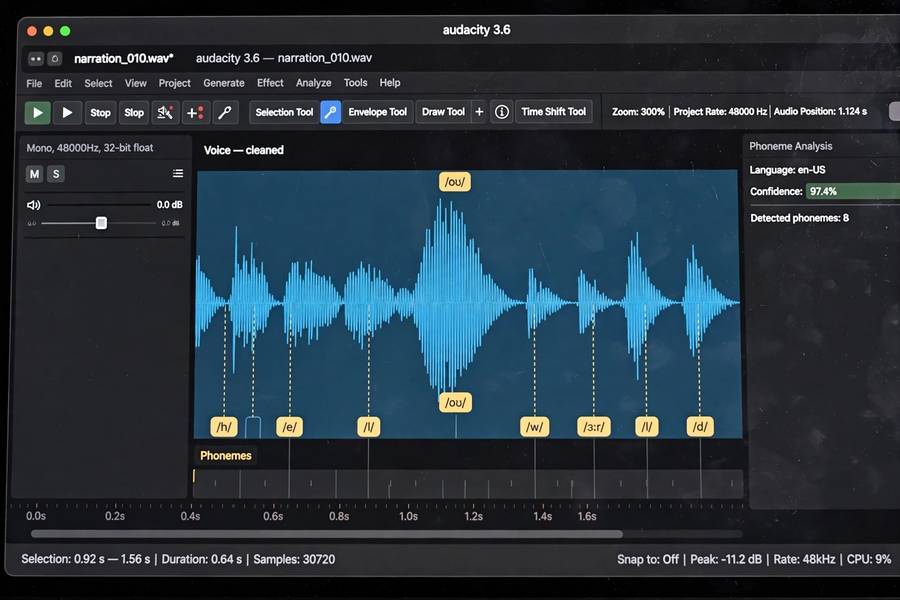Click the gray magnifier icon before Selection Tool

coord(224,113)
